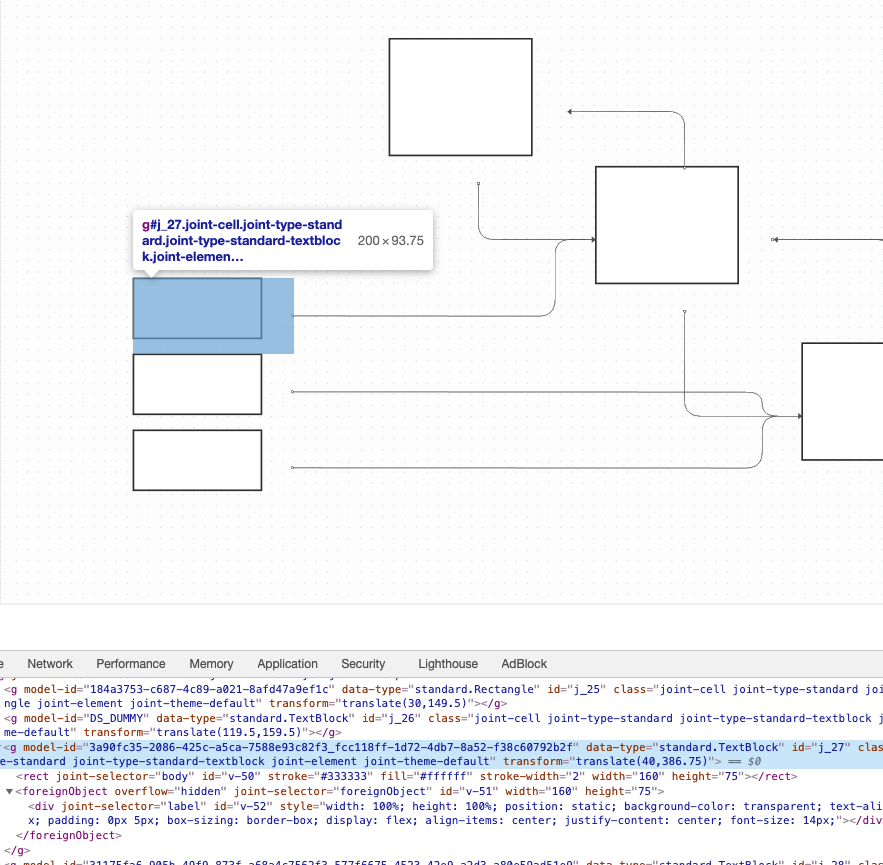Screen dimensions: 883x865
Task: Click the blue highlighted diagram block
Action: click(197, 310)
